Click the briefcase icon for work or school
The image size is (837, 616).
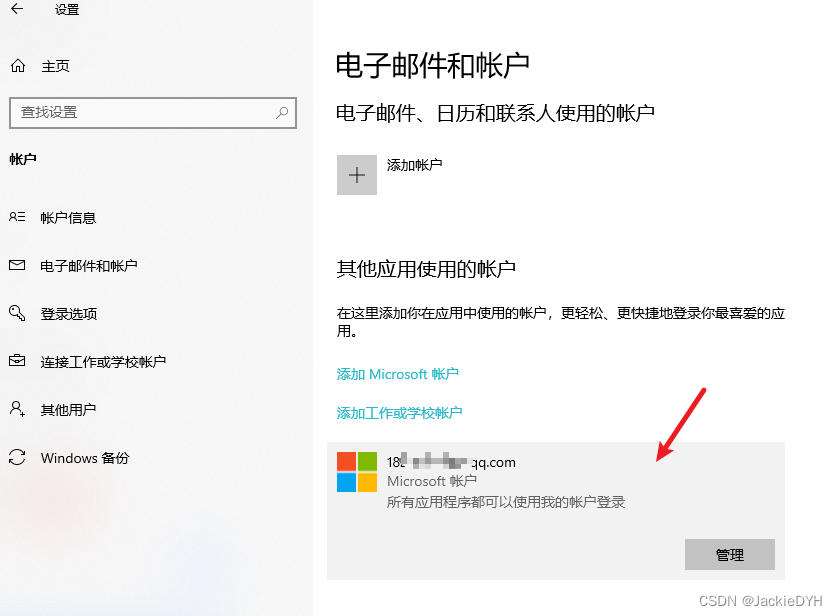click(x=17, y=361)
